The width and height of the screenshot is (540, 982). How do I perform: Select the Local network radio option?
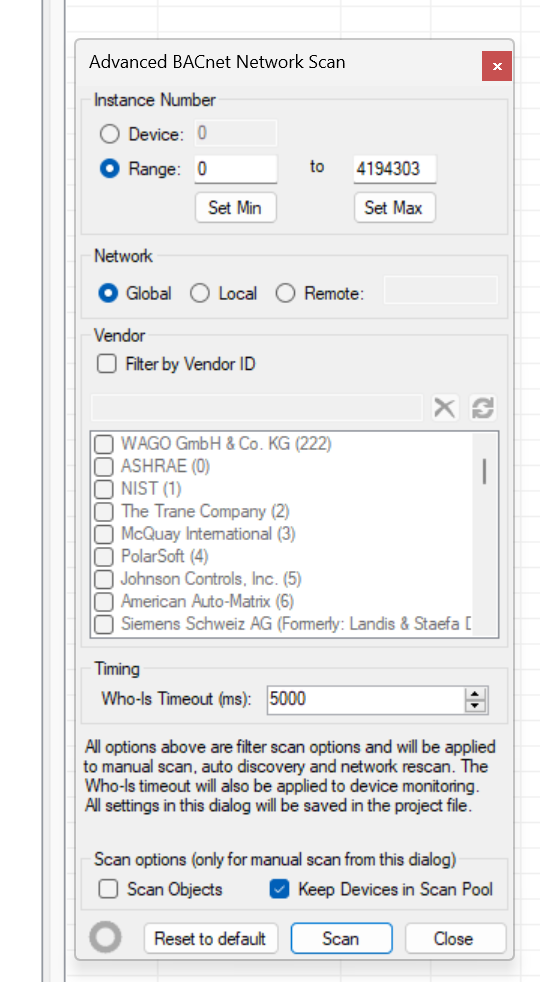tap(199, 293)
